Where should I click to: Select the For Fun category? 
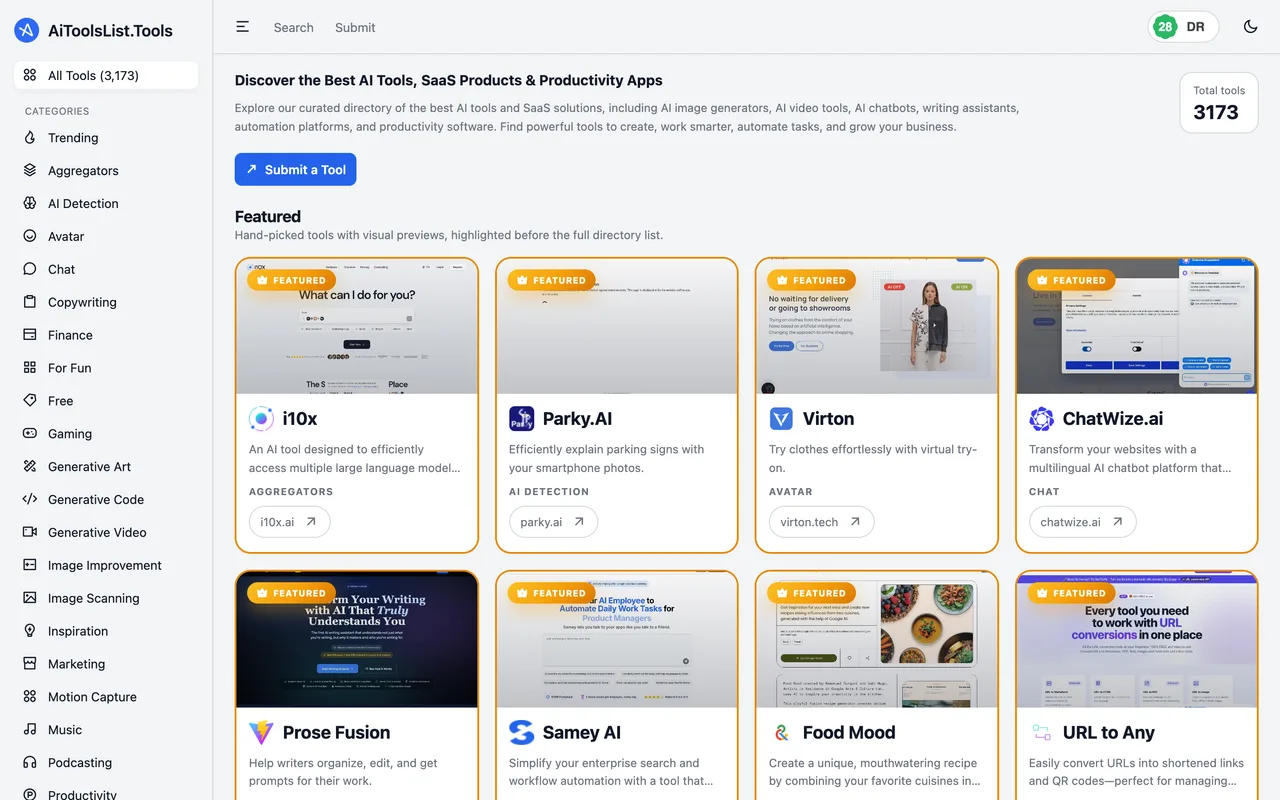point(106,368)
